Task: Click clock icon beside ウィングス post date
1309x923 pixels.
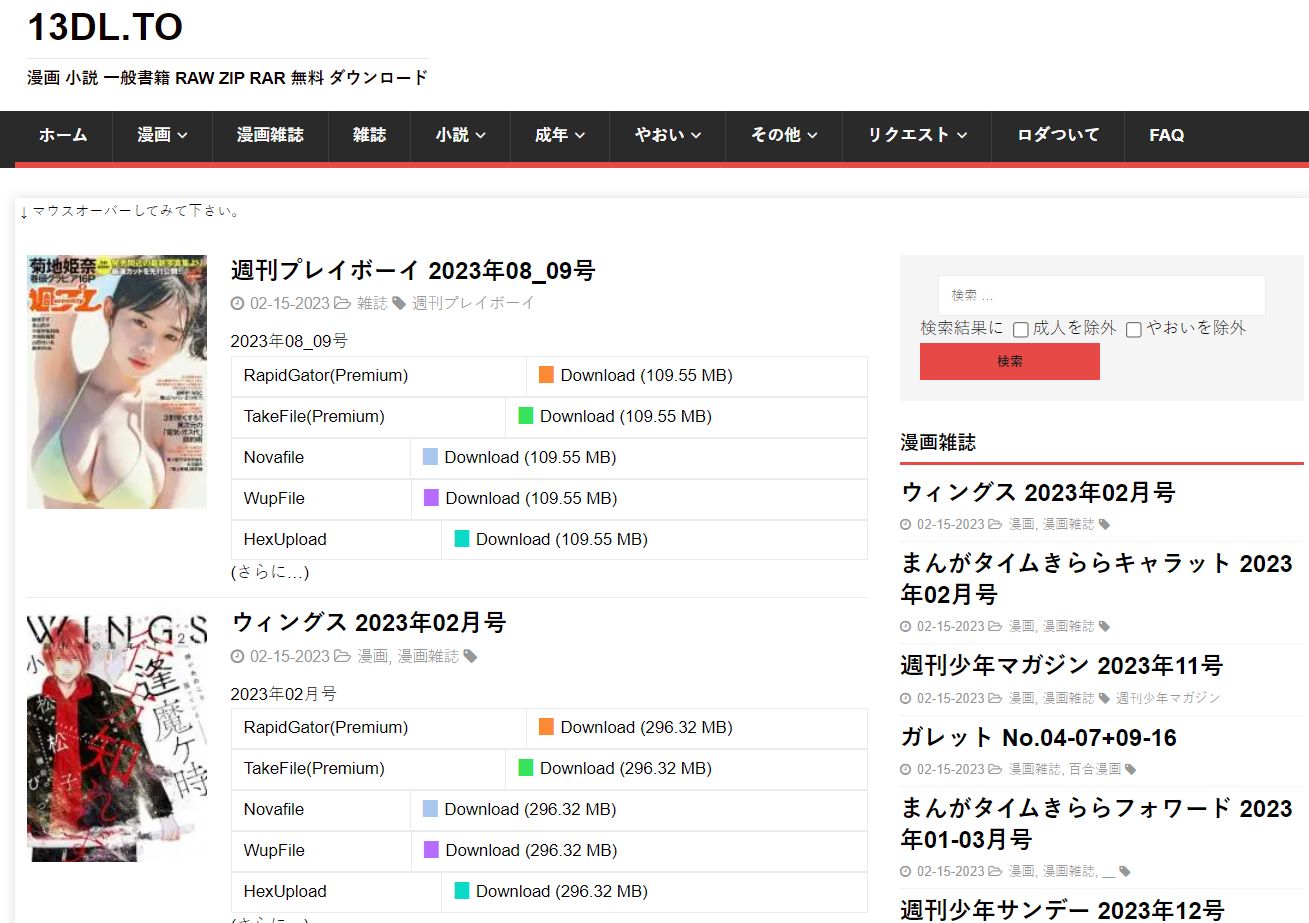Action: (237, 657)
